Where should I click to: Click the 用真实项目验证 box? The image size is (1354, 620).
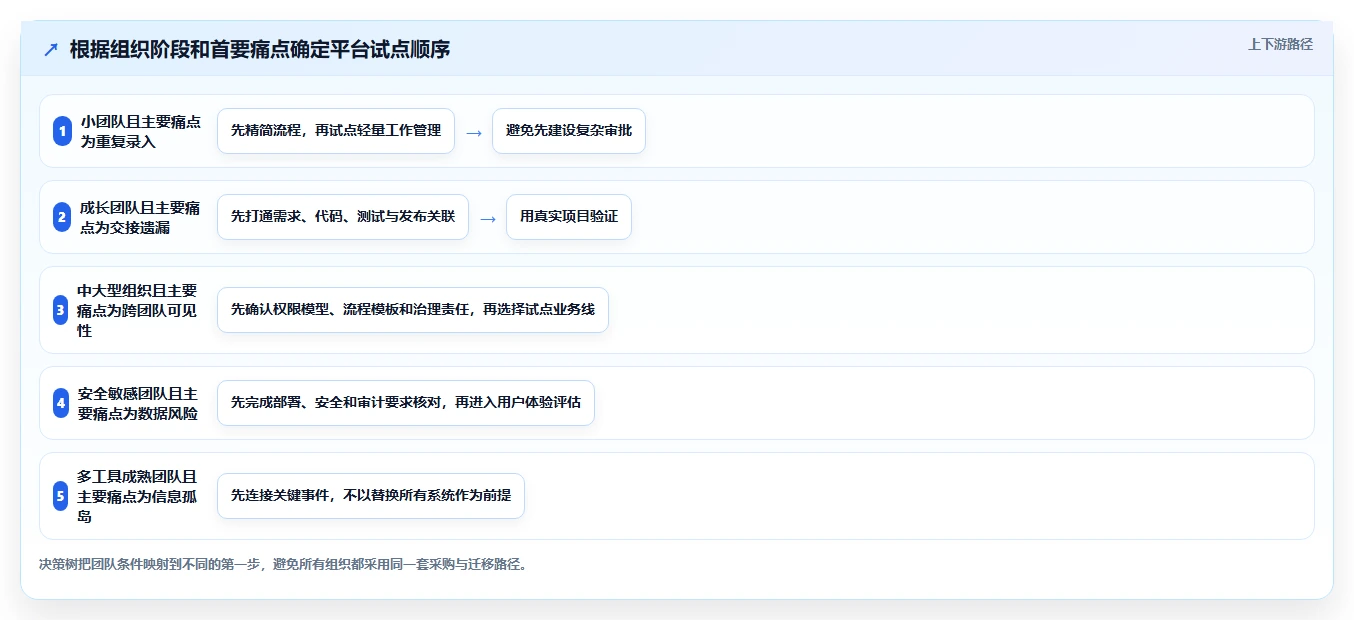click(569, 217)
